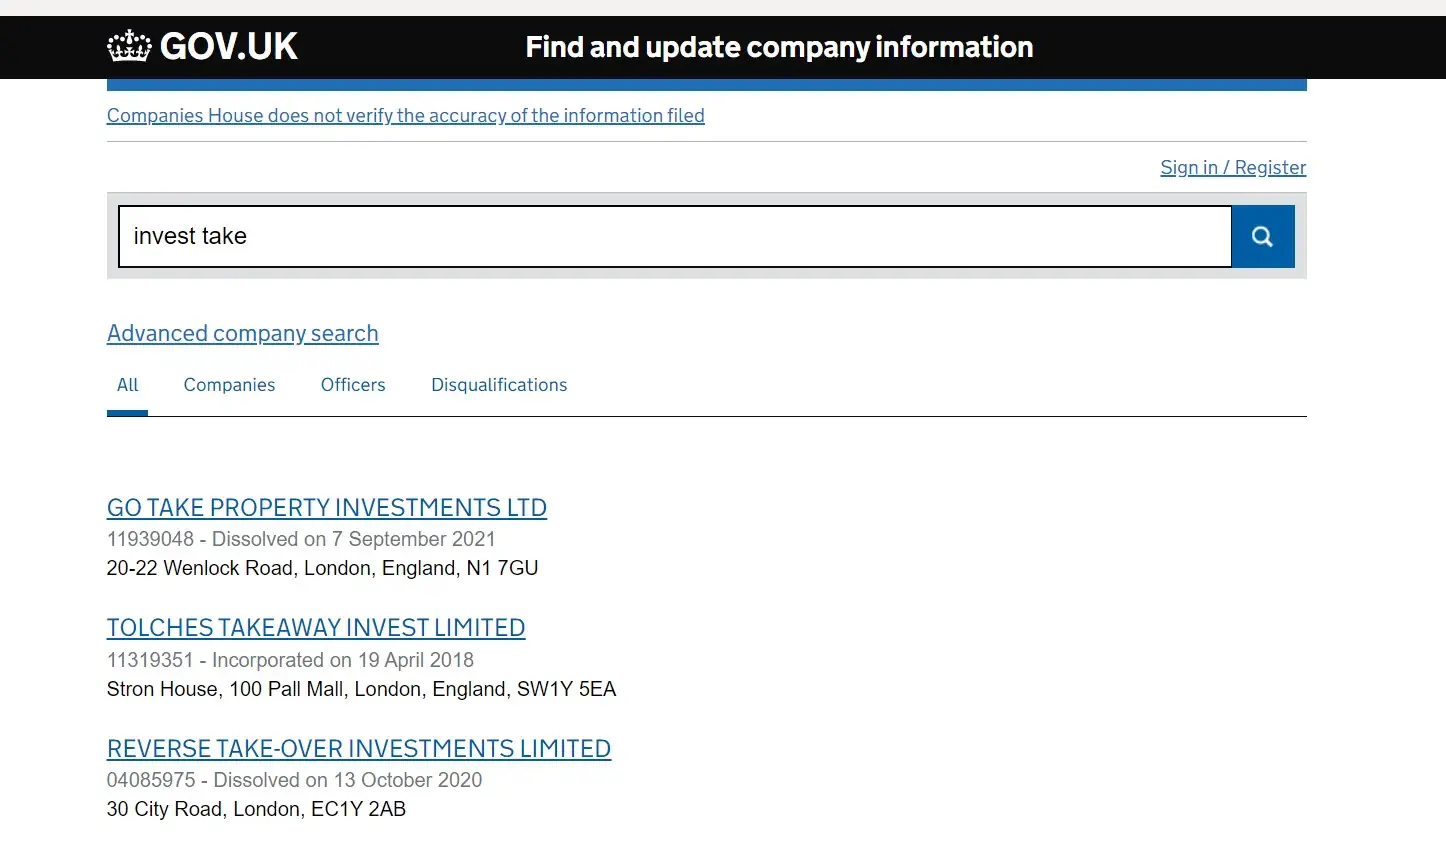This screenshot has width=1446, height=841.
Task: Click the GOV.UK crown logo
Action: point(129,46)
